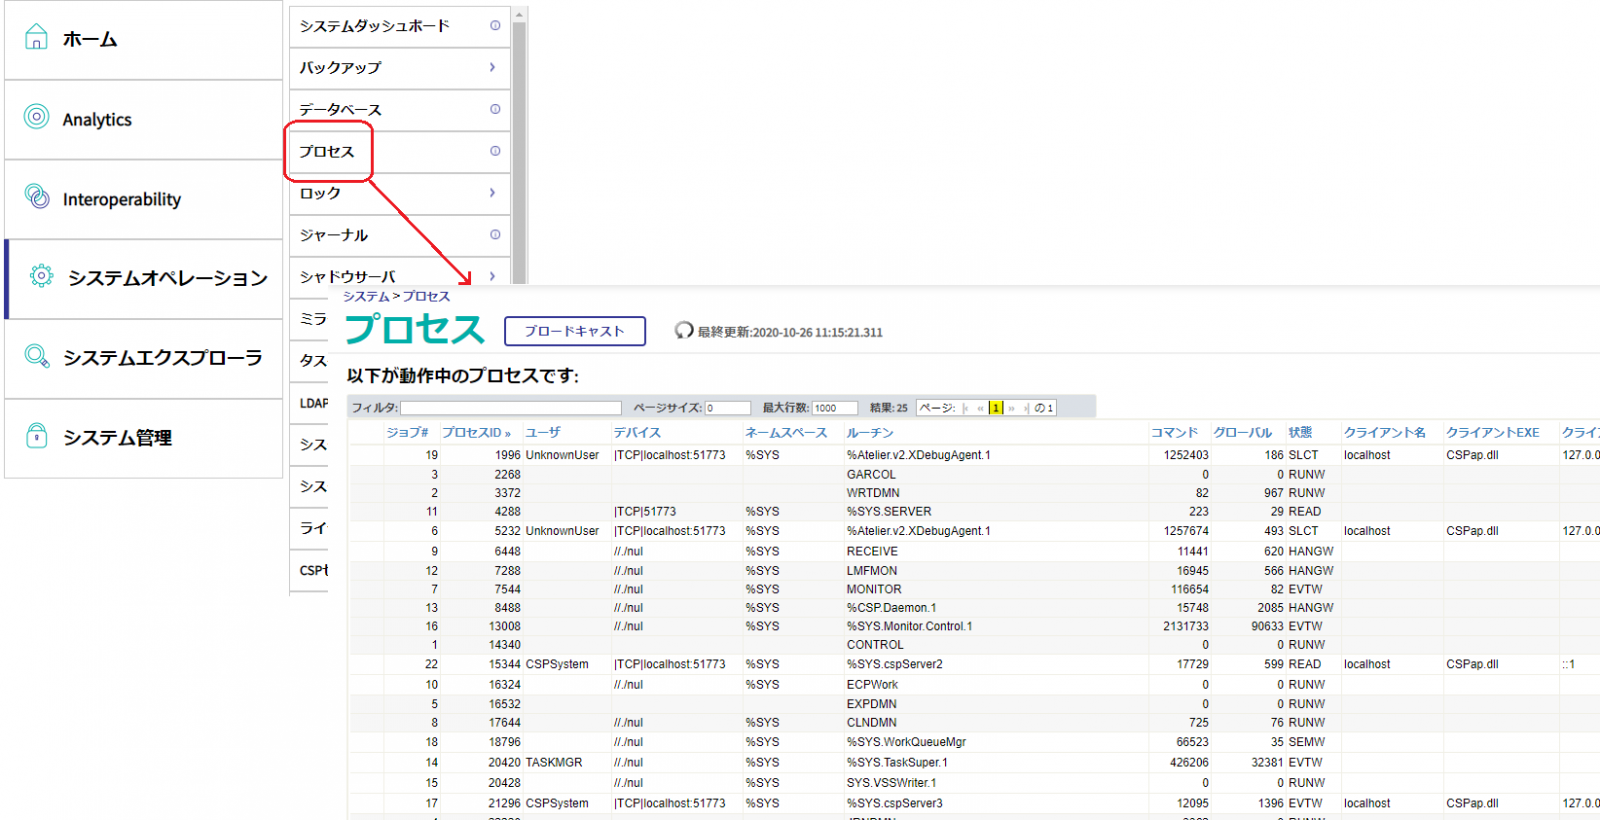Image resolution: width=1600 pixels, height=820 pixels.
Task: Open the ホーム menu
Action: click(144, 40)
